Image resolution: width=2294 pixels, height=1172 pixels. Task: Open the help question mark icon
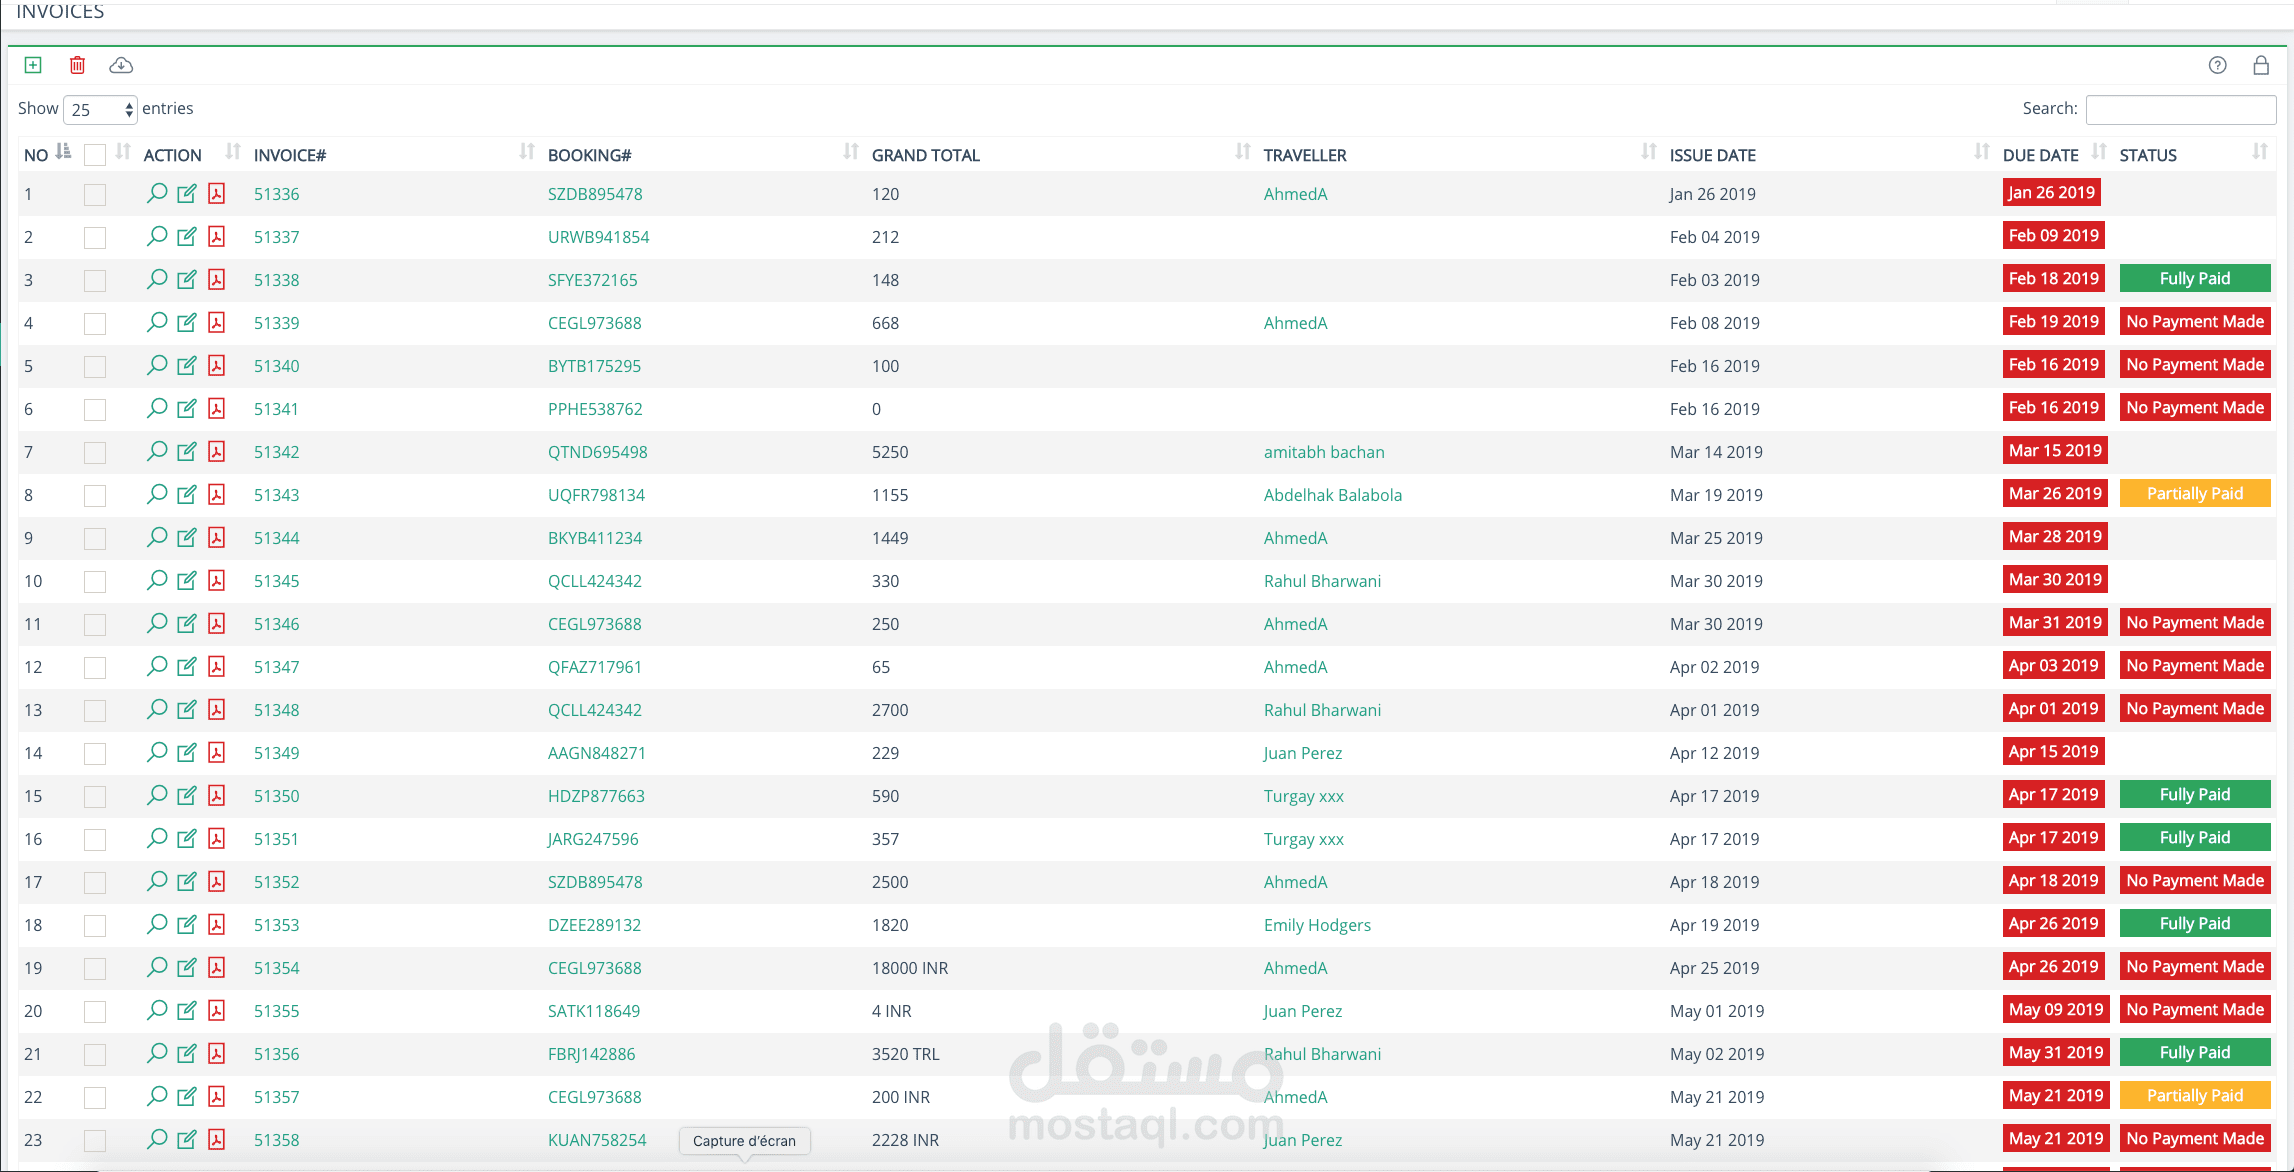click(2217, 65)
